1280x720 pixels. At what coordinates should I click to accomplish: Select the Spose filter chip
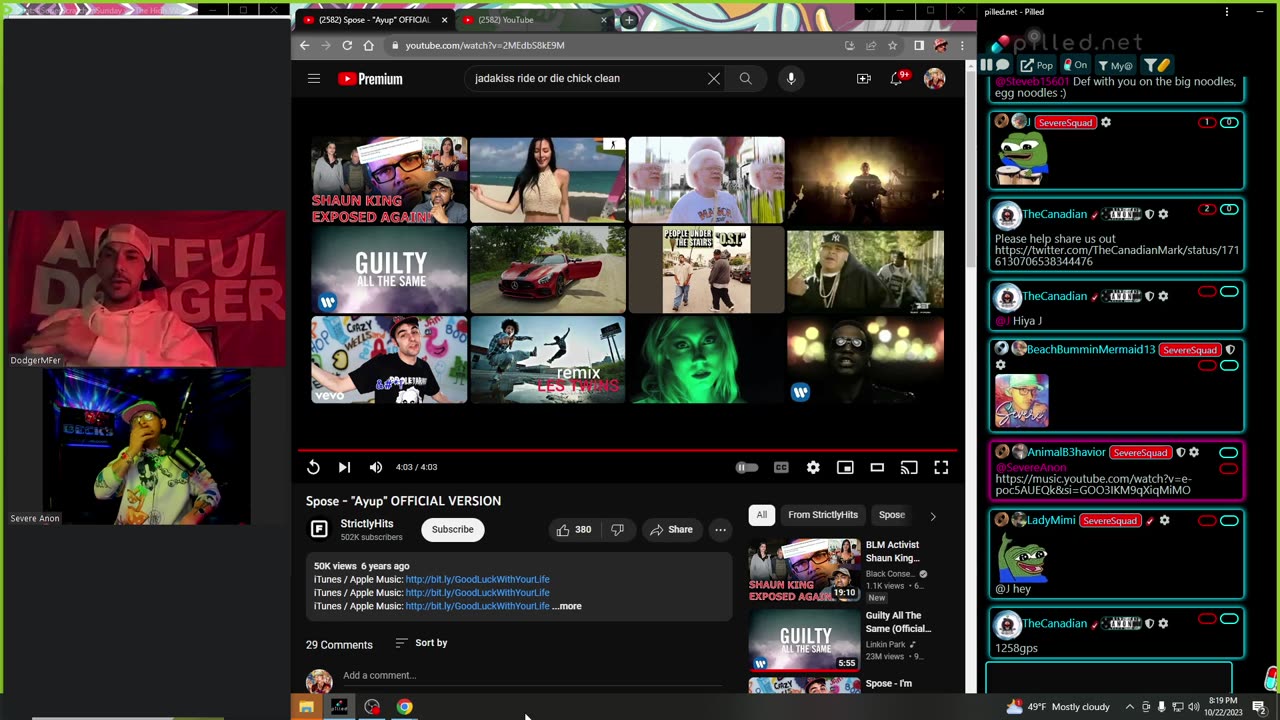click(892, 515)
